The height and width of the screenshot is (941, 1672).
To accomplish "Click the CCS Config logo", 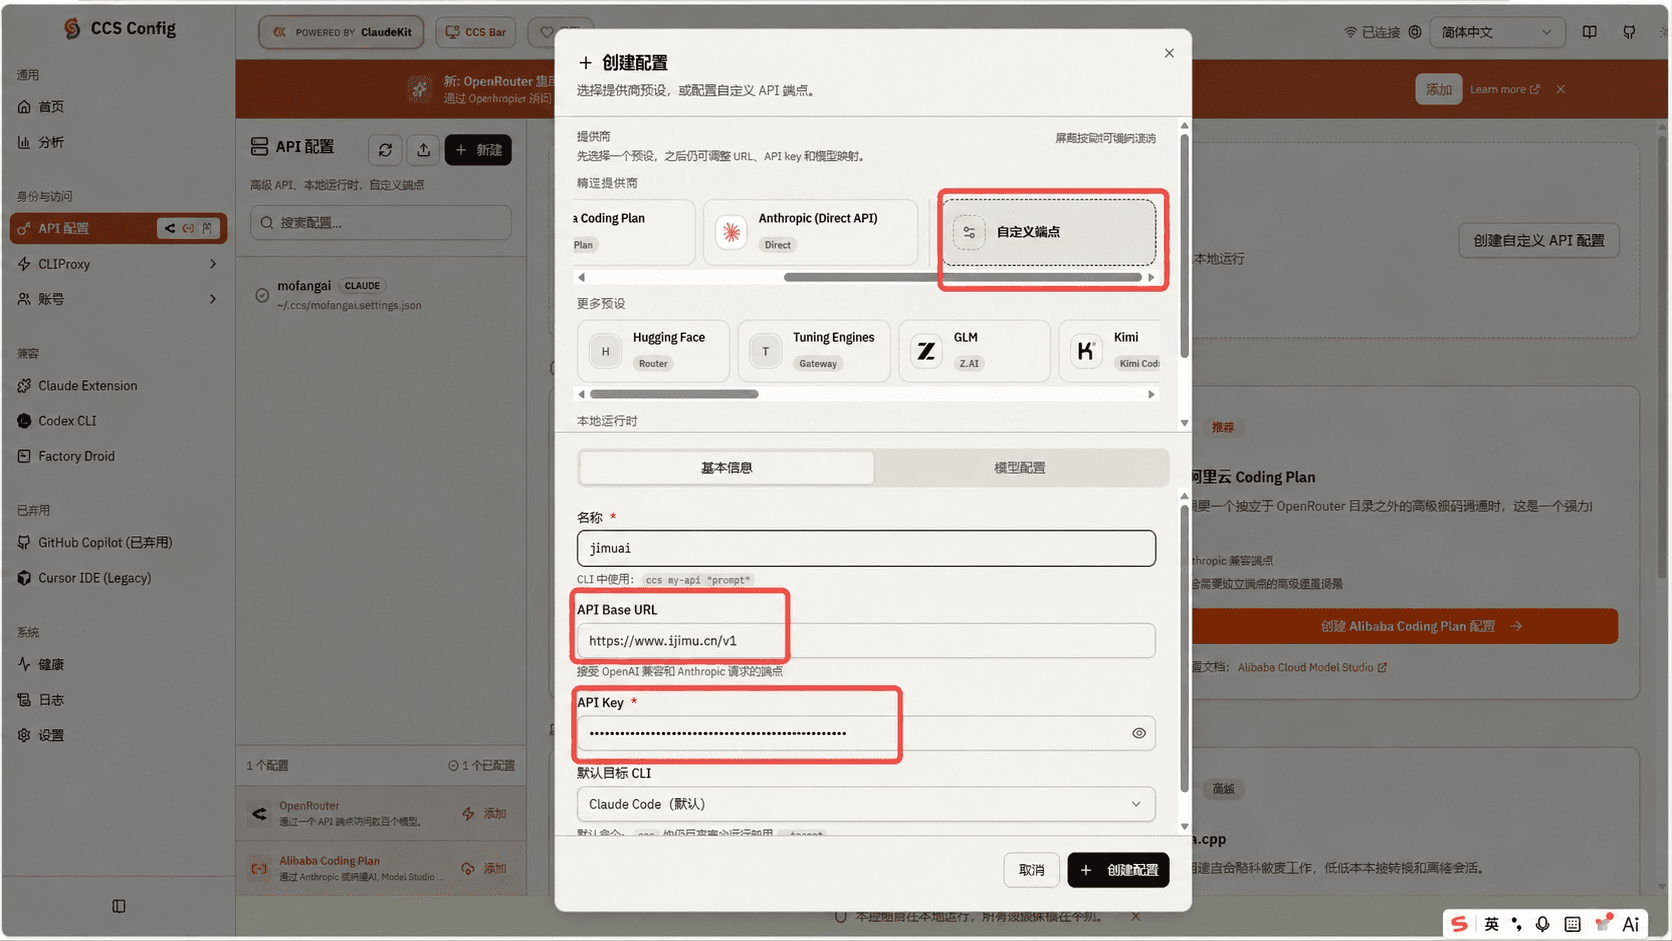I will pos(119,29).
